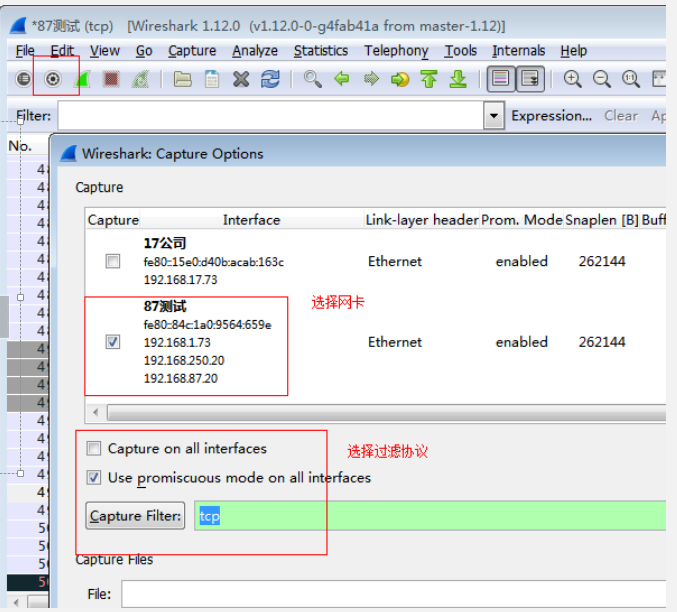Jump to the first packet

click(x=429, y=79)
